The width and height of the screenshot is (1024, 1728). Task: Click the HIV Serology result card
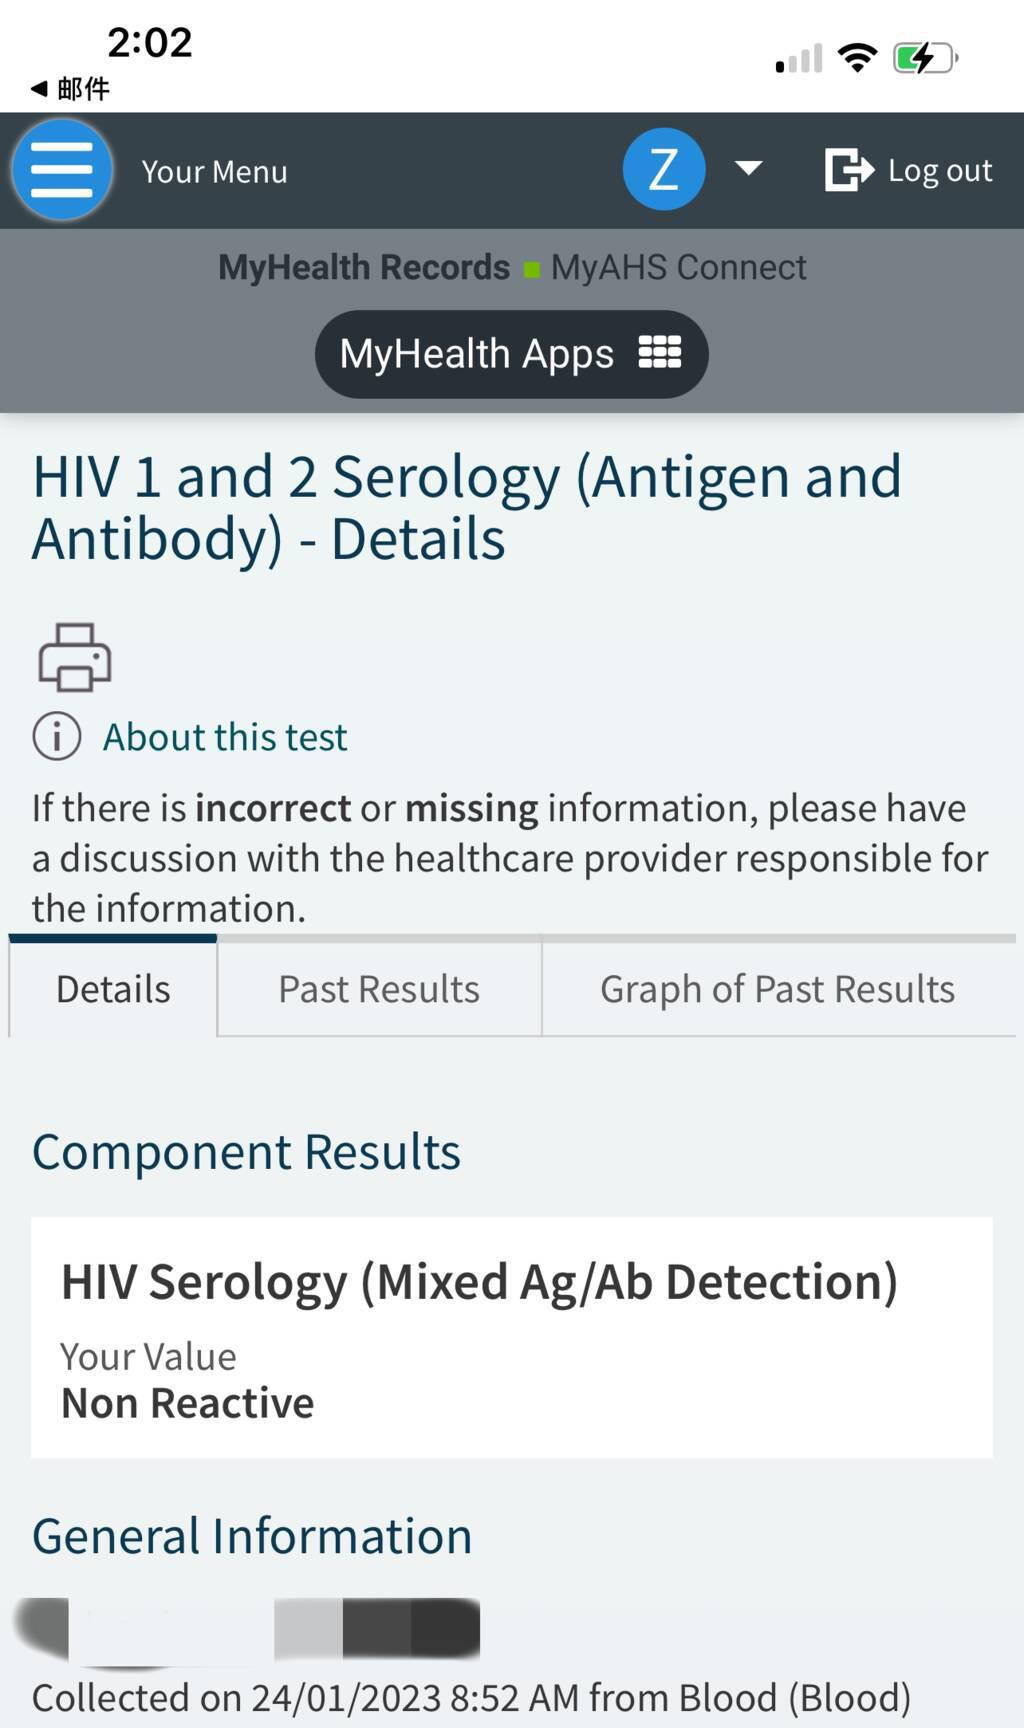(511, 1337)
